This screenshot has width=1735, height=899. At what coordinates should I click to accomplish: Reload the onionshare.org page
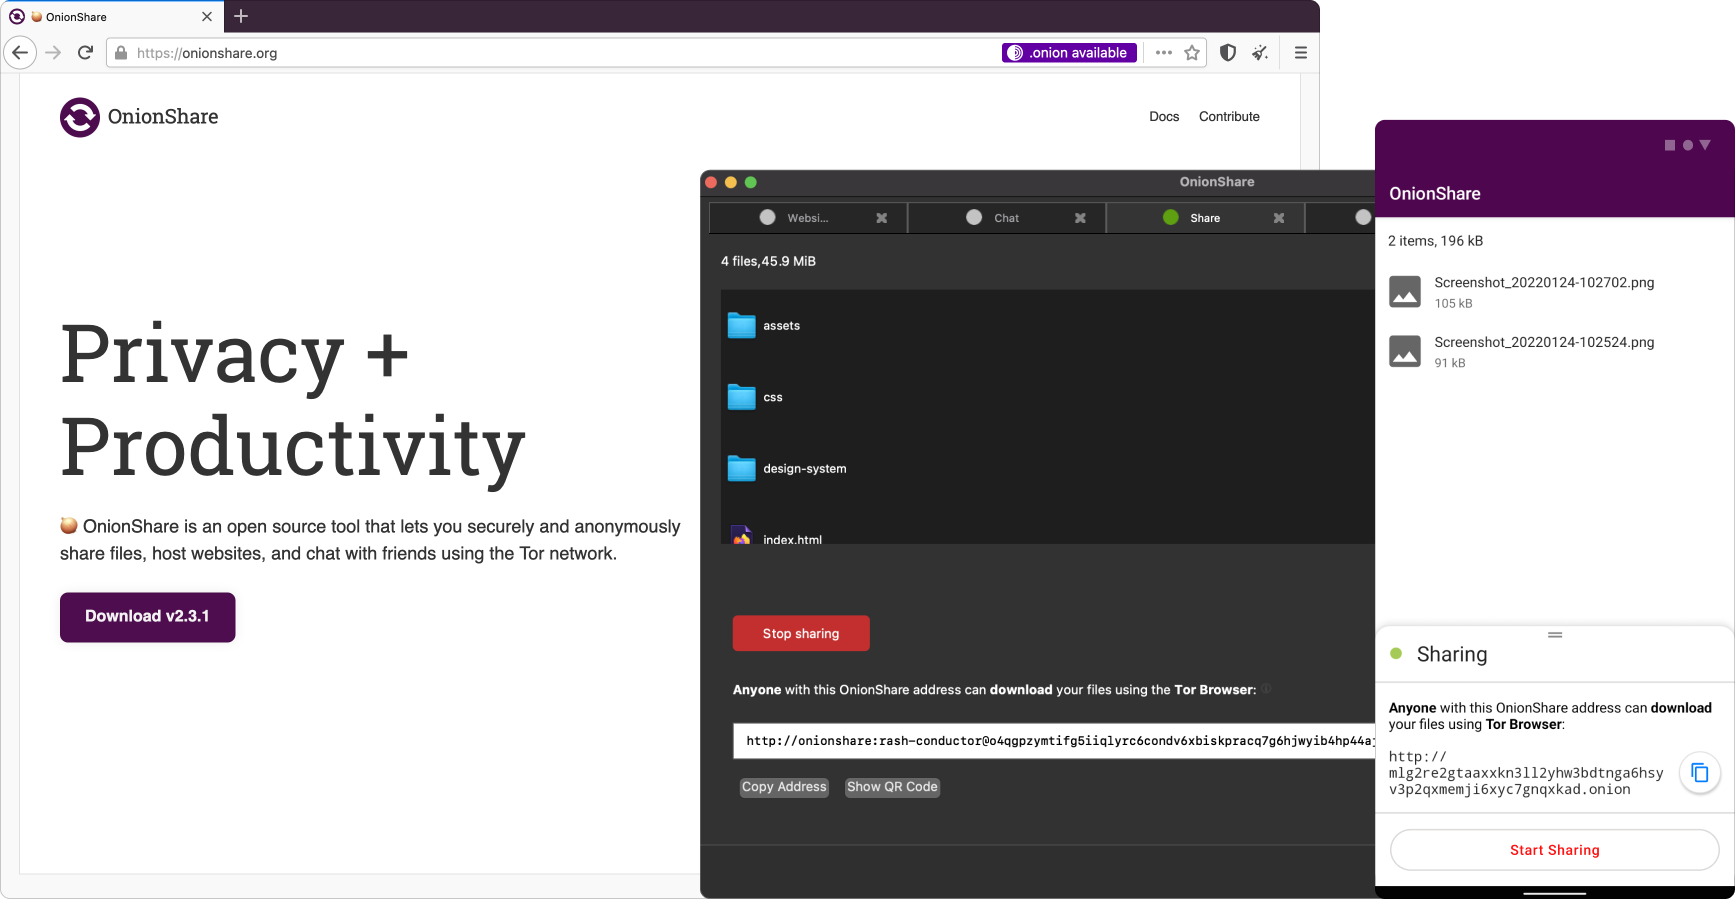(85, 53)
